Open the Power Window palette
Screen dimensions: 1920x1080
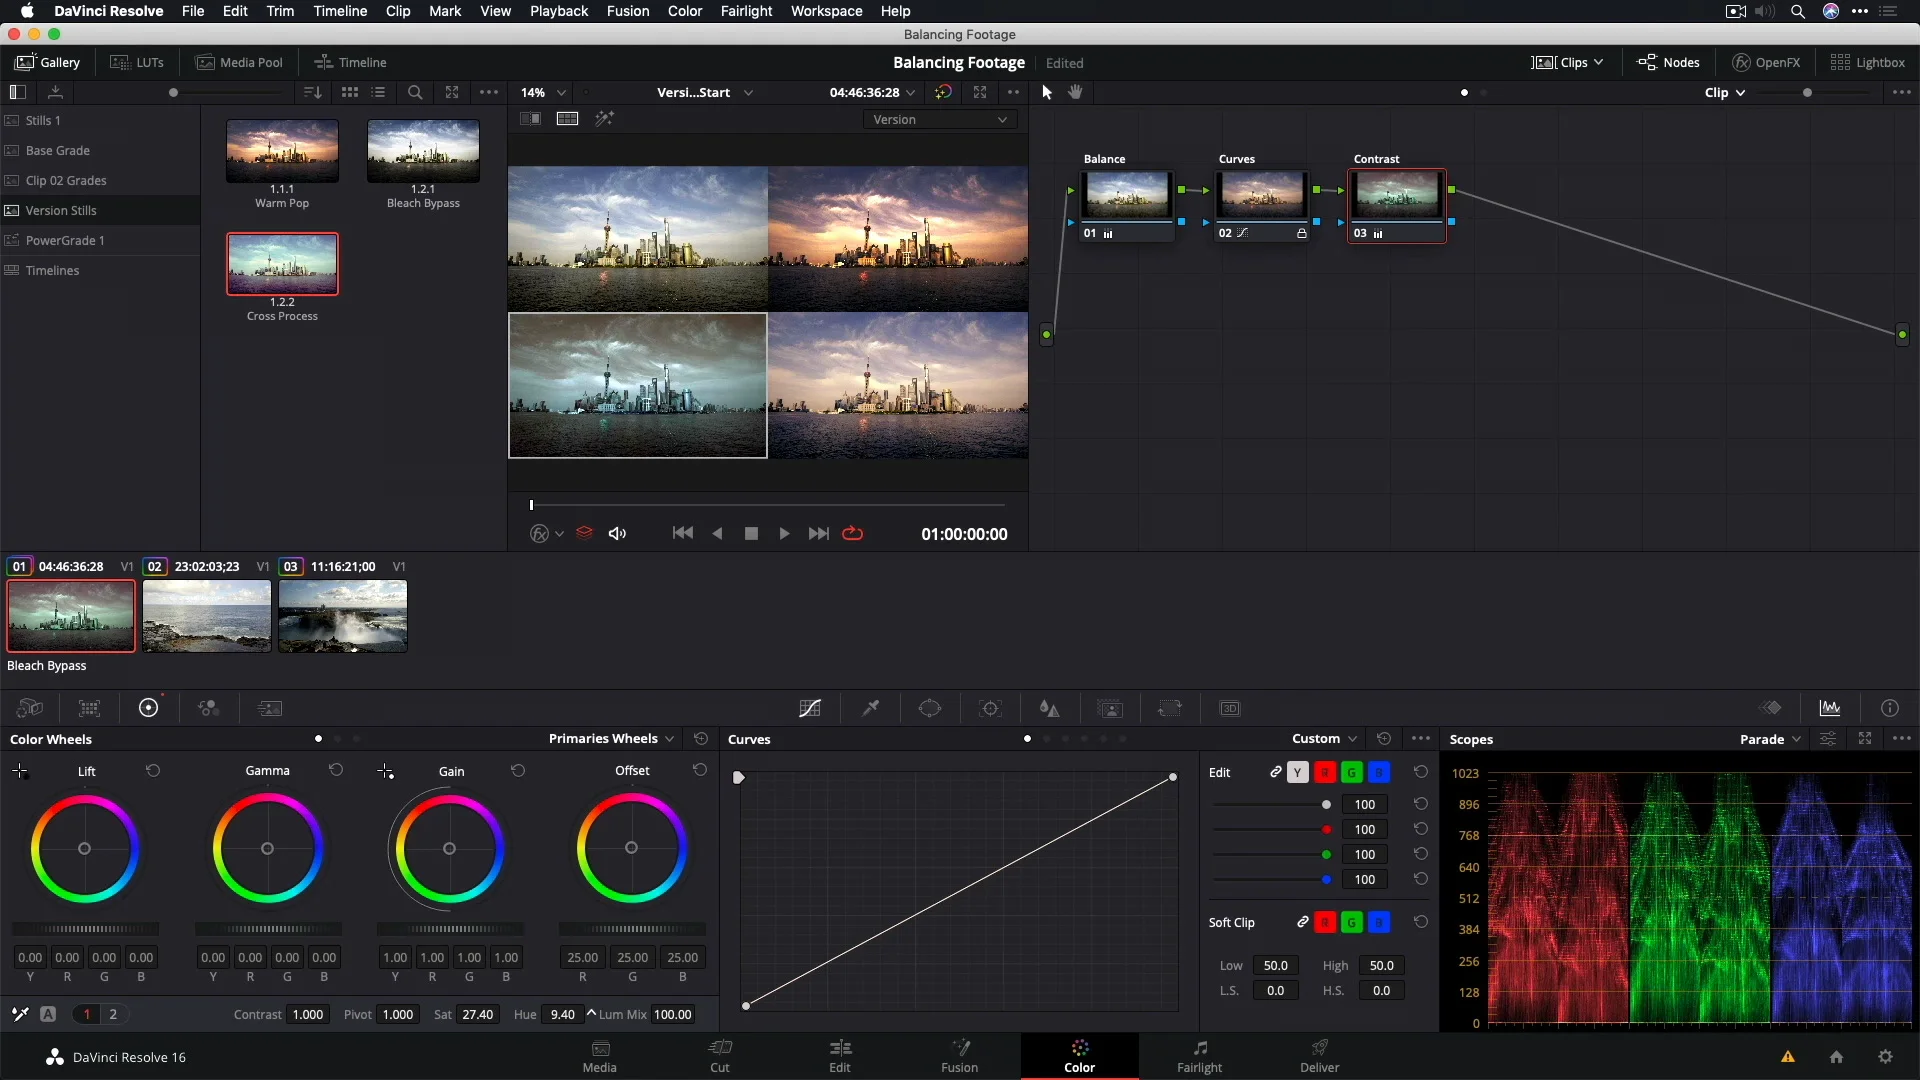click(930, 708)
